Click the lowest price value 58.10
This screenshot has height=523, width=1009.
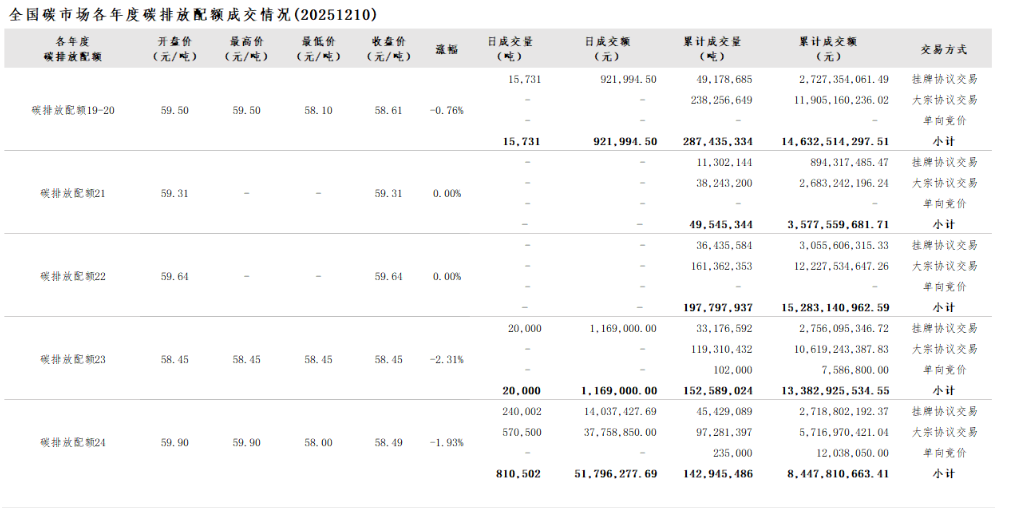(318, 110)
